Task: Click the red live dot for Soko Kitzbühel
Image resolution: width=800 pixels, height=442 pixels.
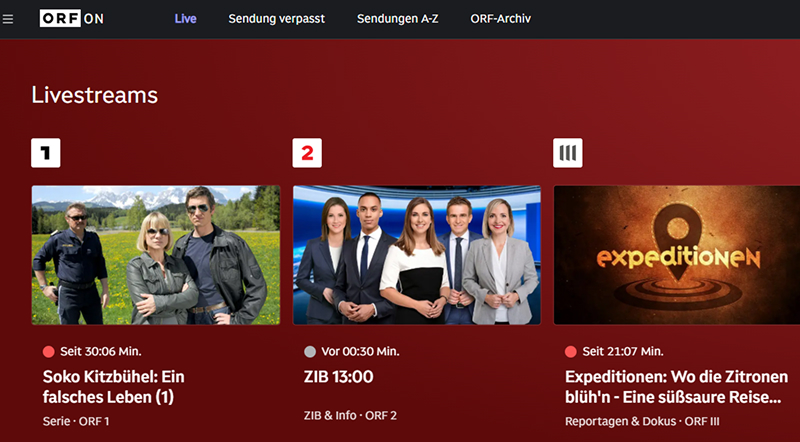Action: pyautogui.click(x=48, y=352)
